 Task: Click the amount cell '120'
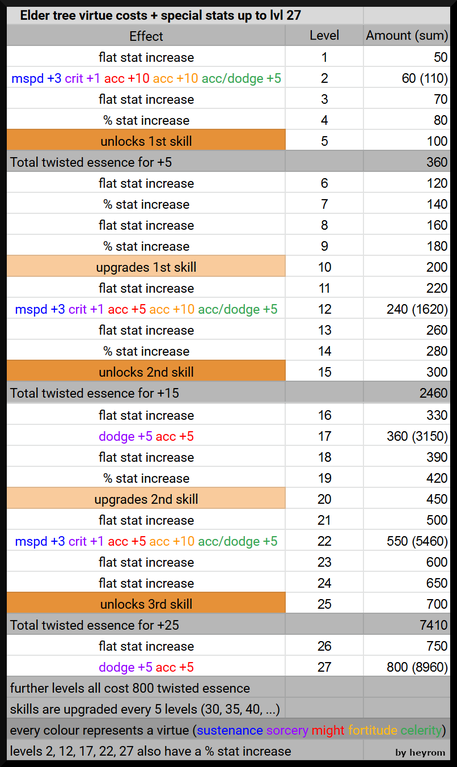coord(407,183)
